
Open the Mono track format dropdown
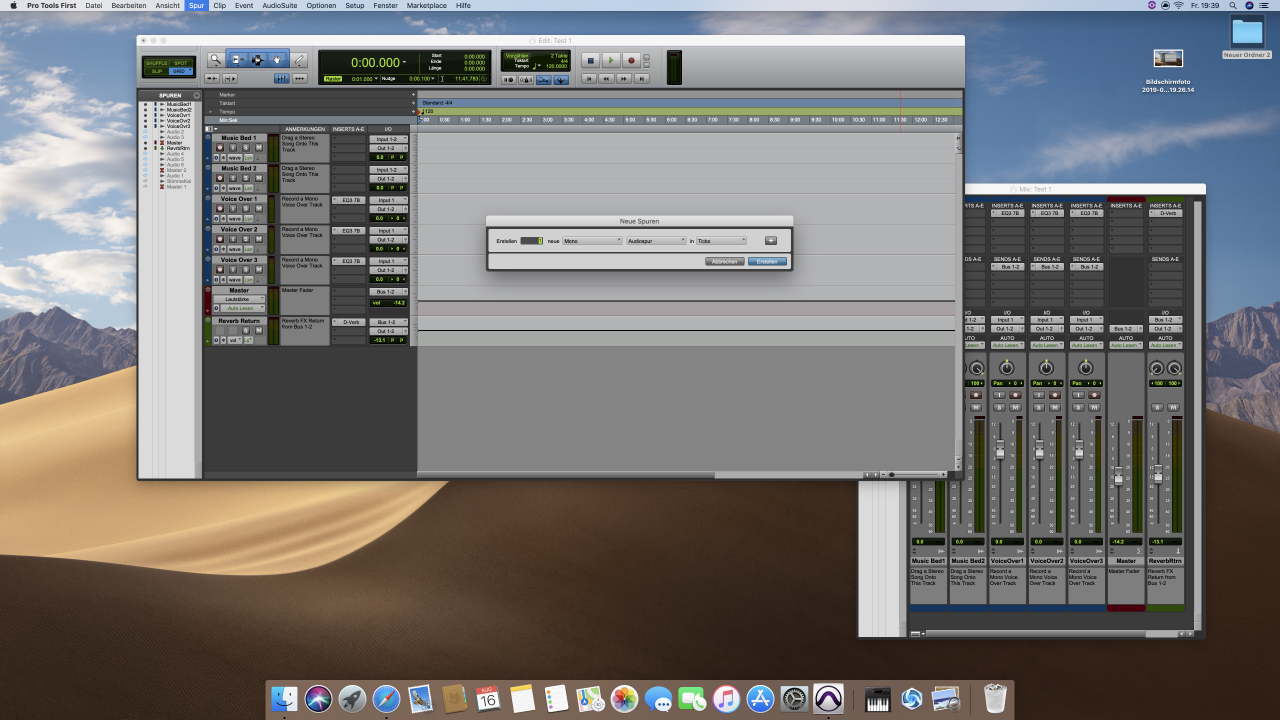coord(592,241)
